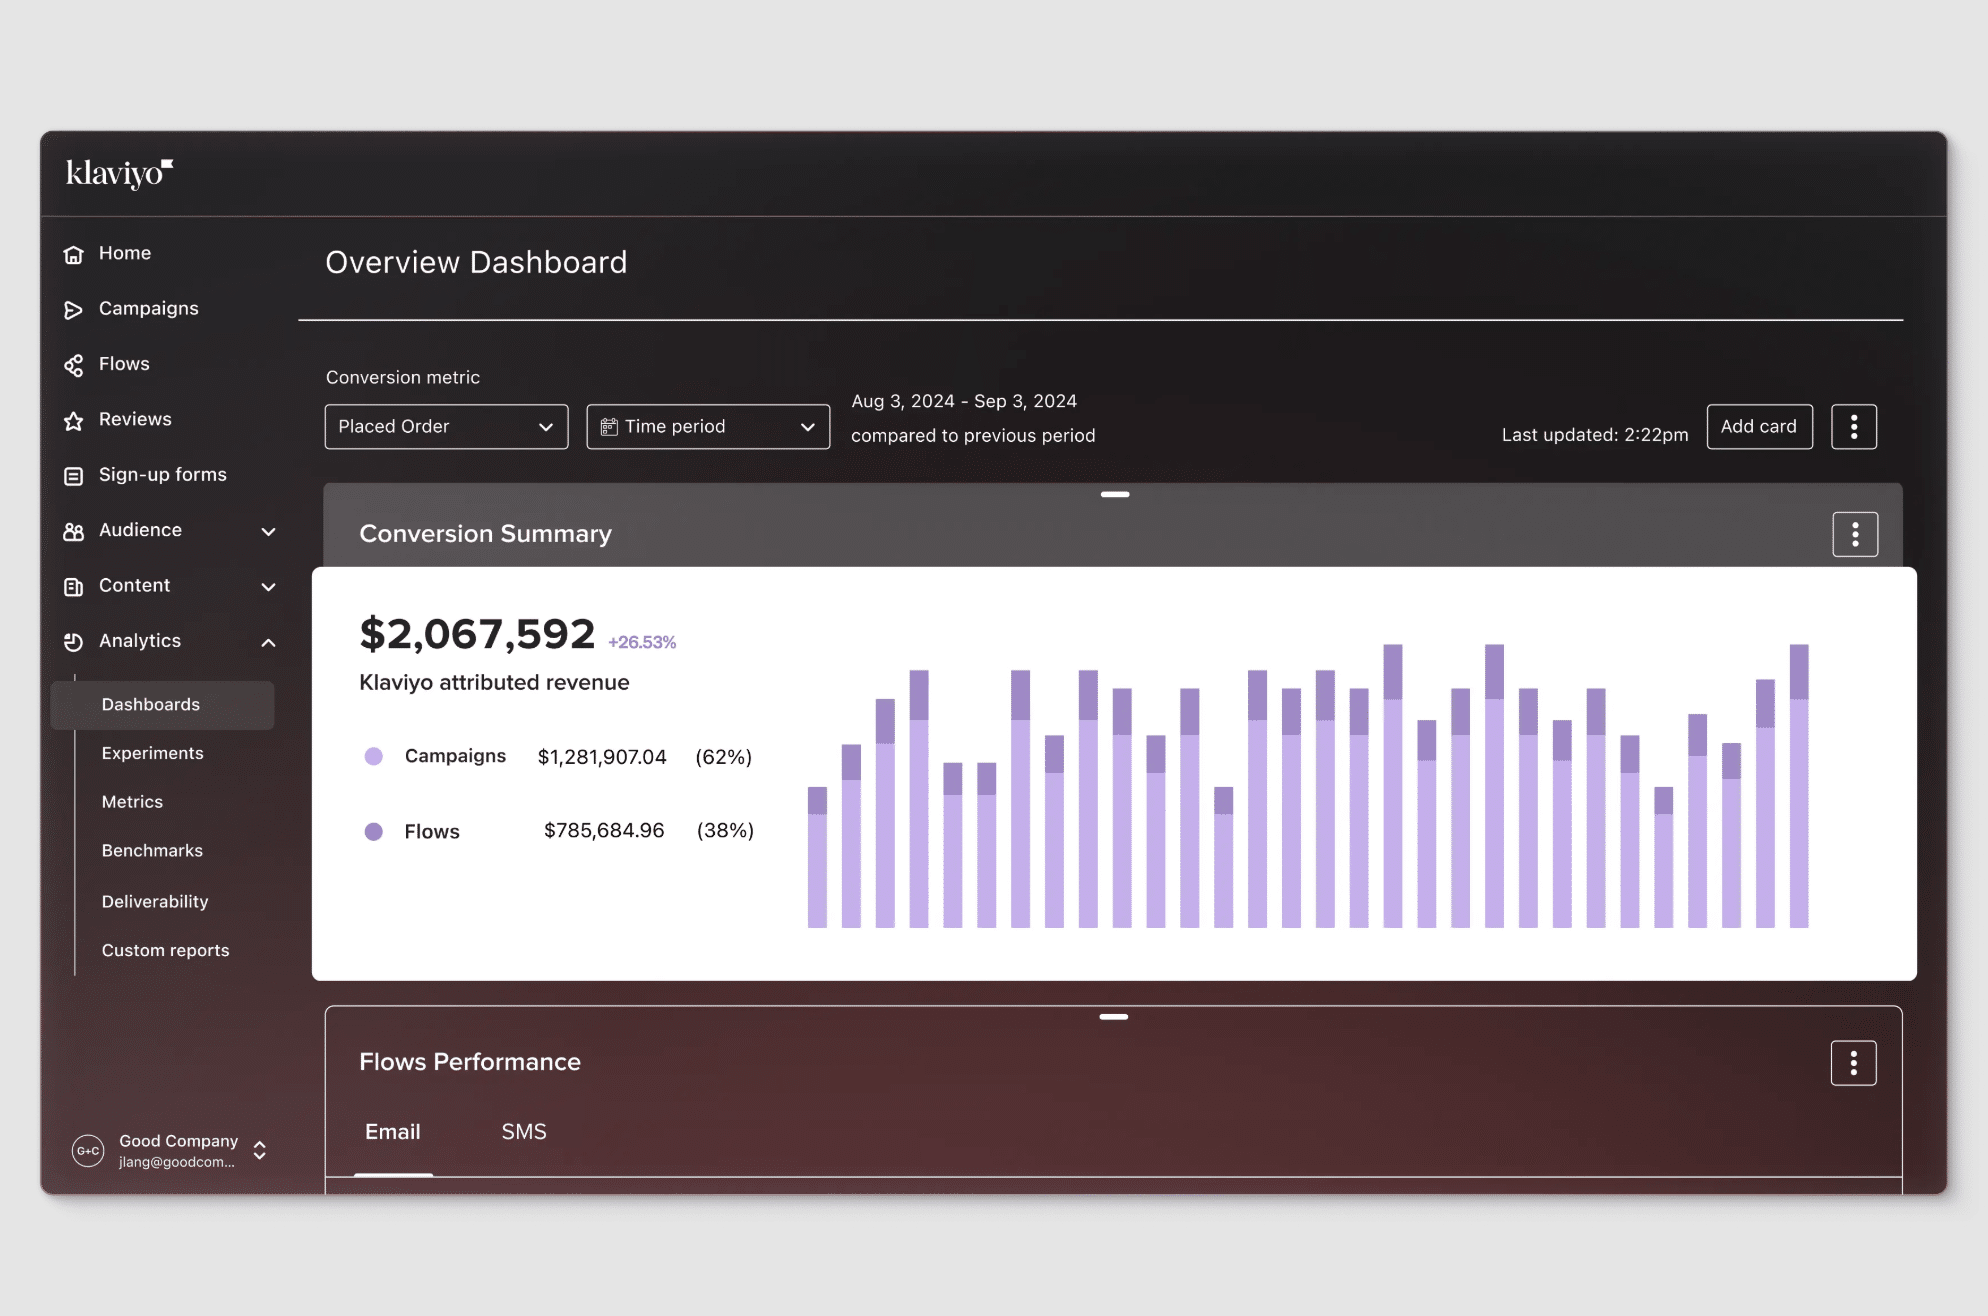Click the Home house icon in sidebar
This screenshot has width=1988, height=1316.
[73, 254]
